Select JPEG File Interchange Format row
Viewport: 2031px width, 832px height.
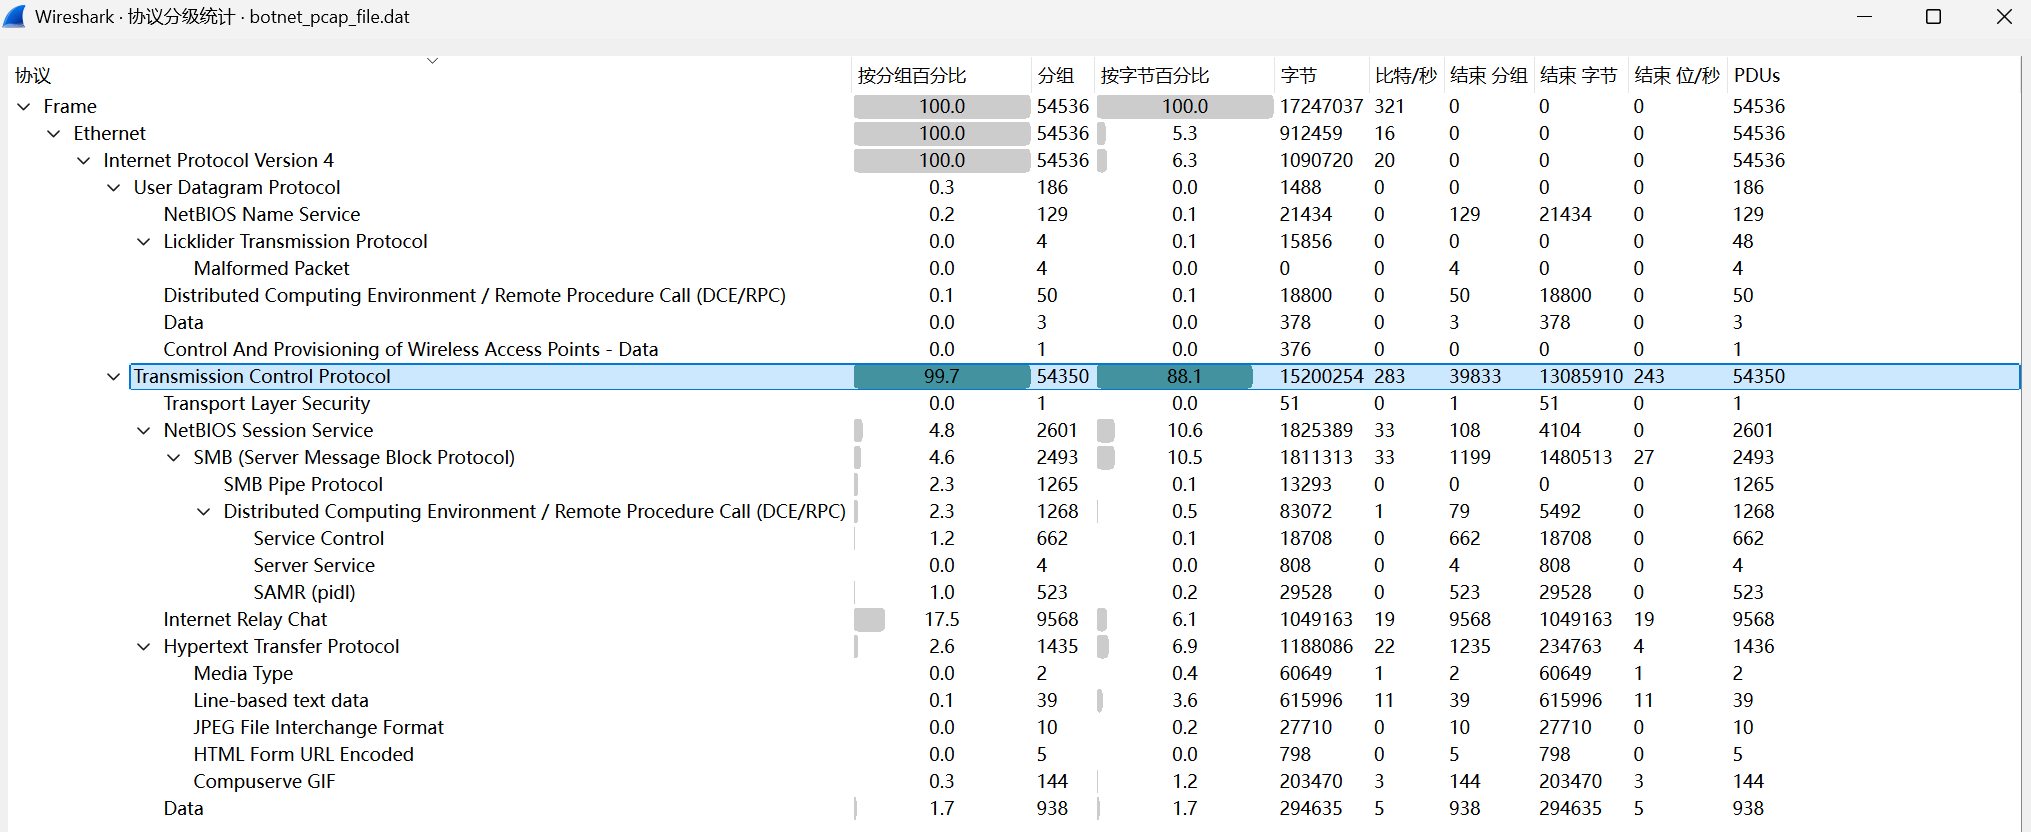[x=1015, y=727]
